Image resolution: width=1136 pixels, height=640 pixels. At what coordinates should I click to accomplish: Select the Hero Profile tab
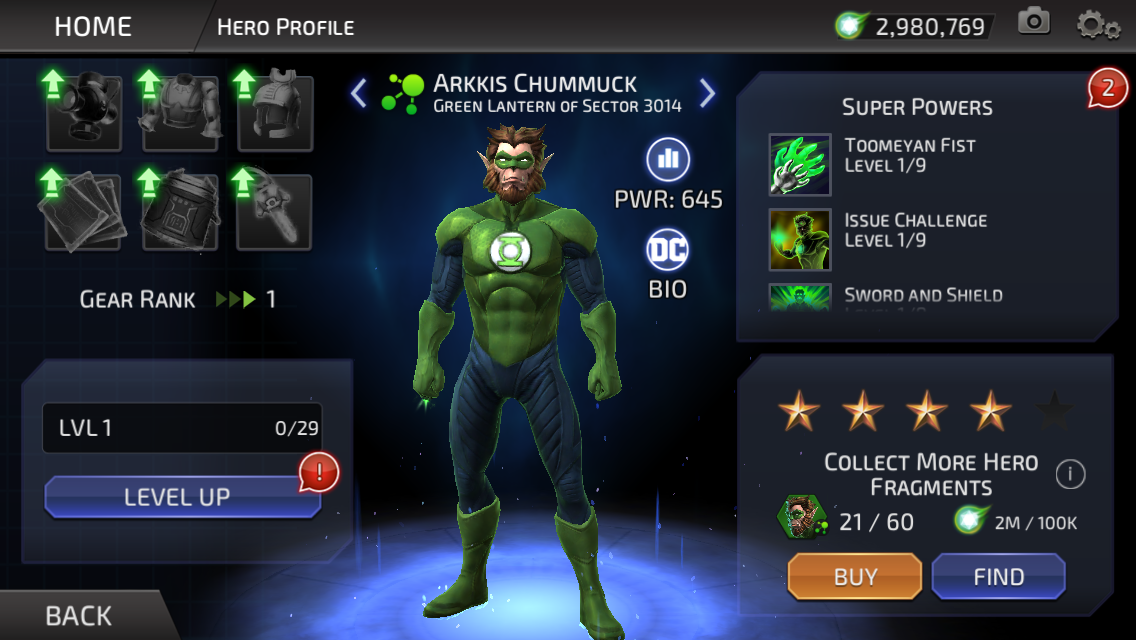coord(285,28)
